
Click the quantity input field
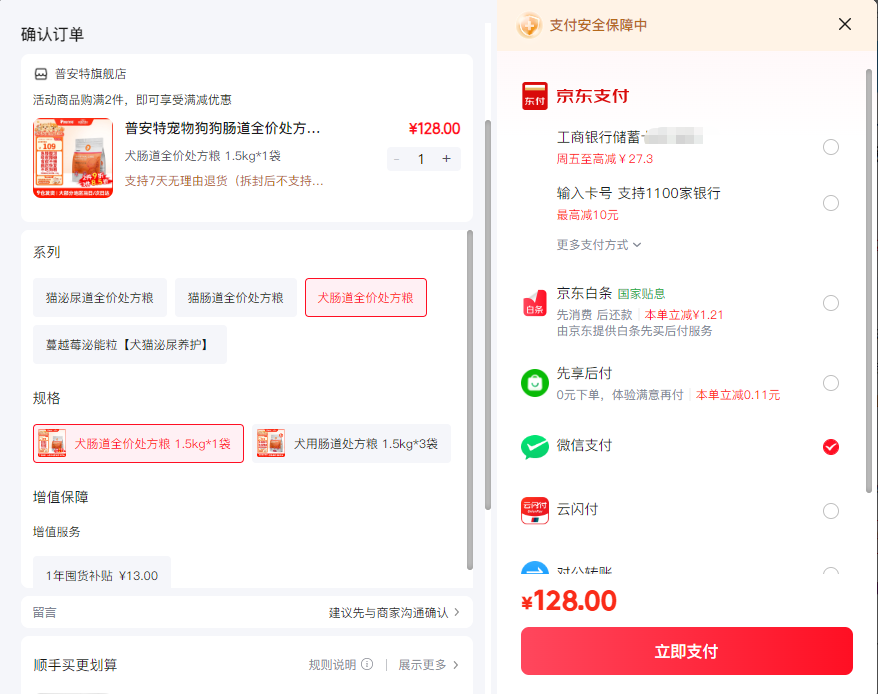[x=421, y=159]
